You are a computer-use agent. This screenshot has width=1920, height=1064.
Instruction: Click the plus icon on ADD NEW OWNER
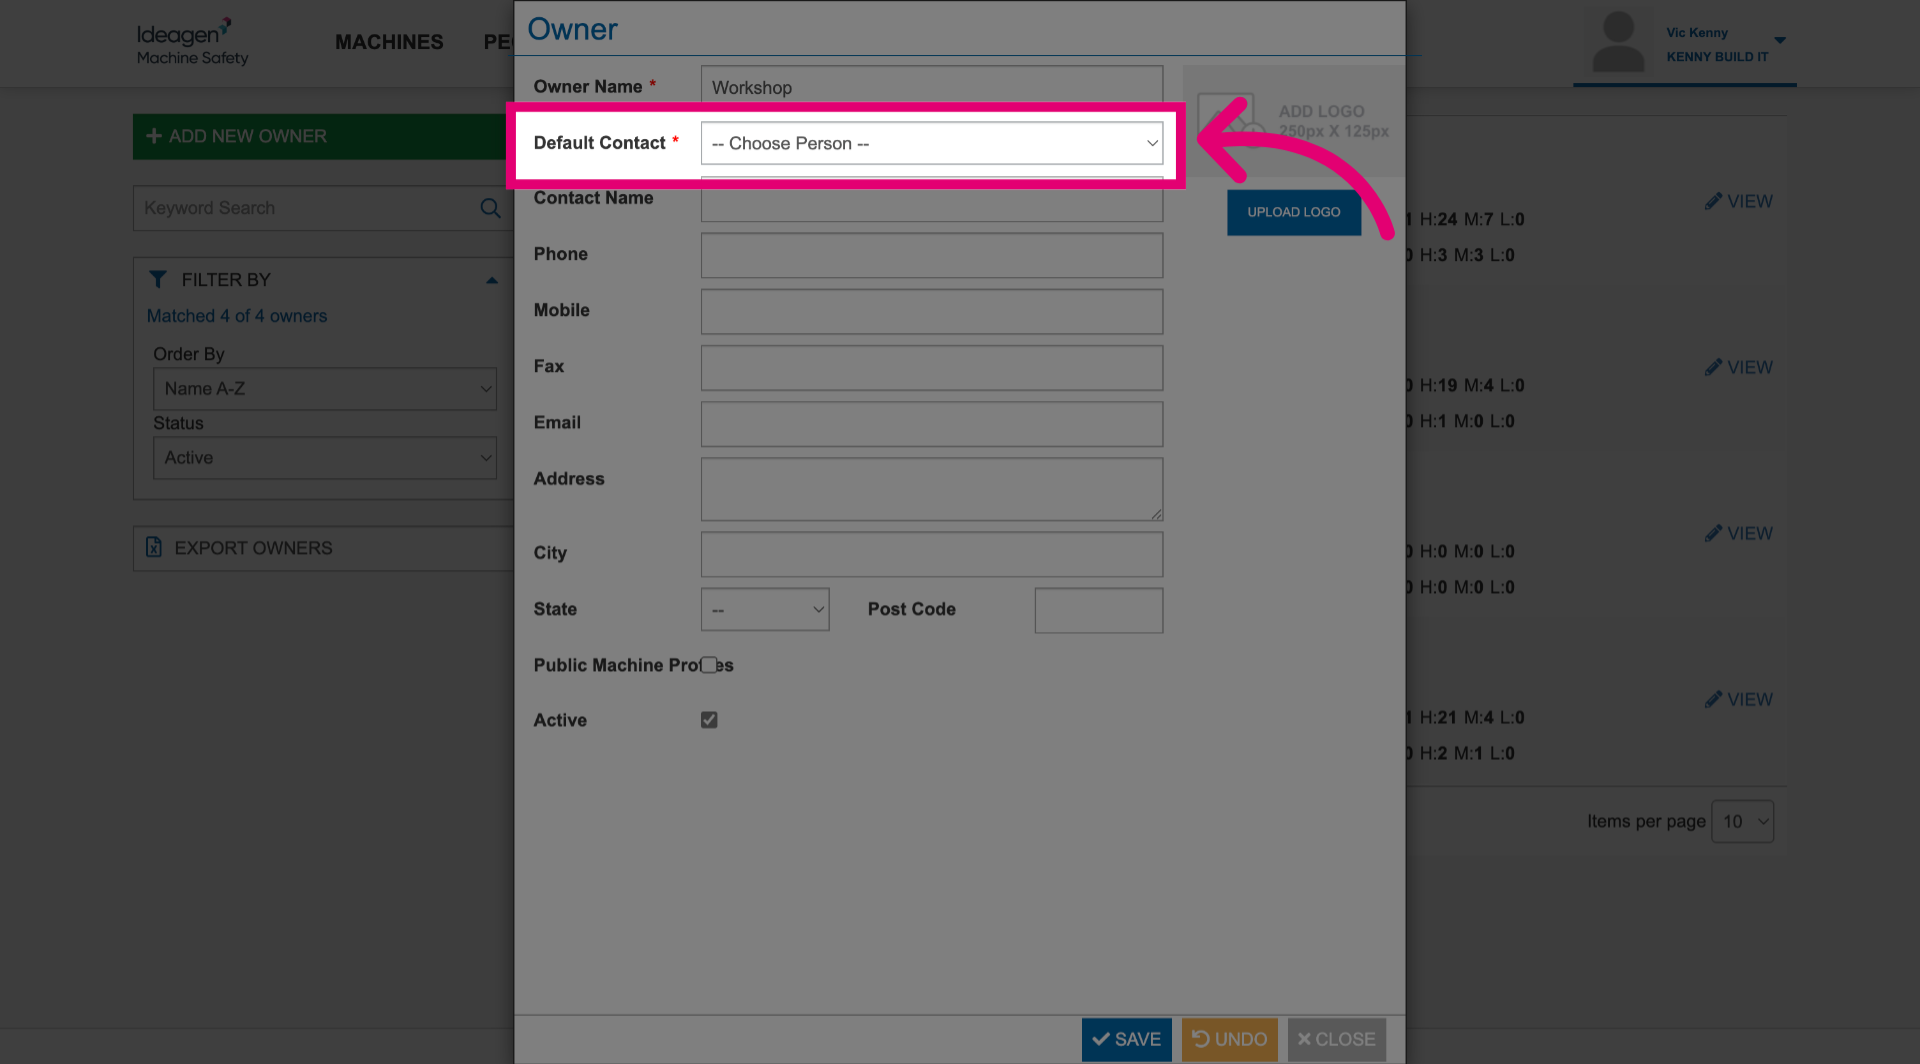[x=154, y=135]
